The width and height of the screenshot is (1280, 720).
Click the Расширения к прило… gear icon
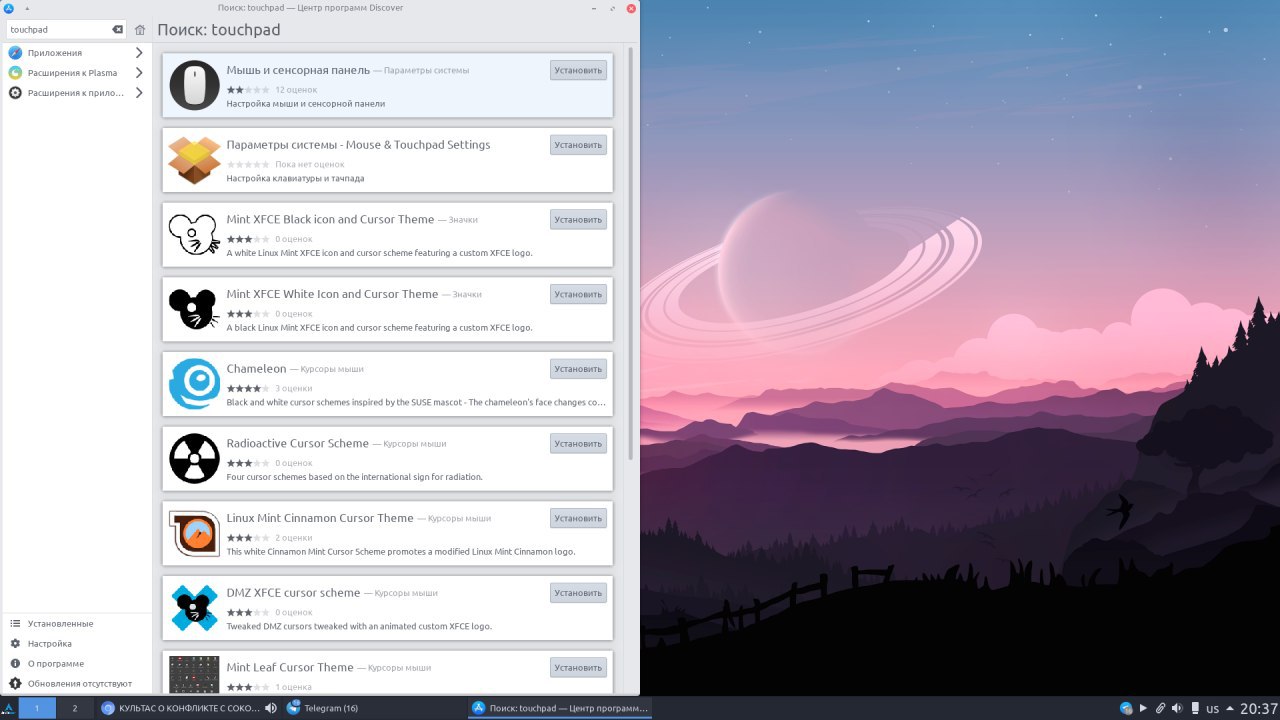pos(15,93)
